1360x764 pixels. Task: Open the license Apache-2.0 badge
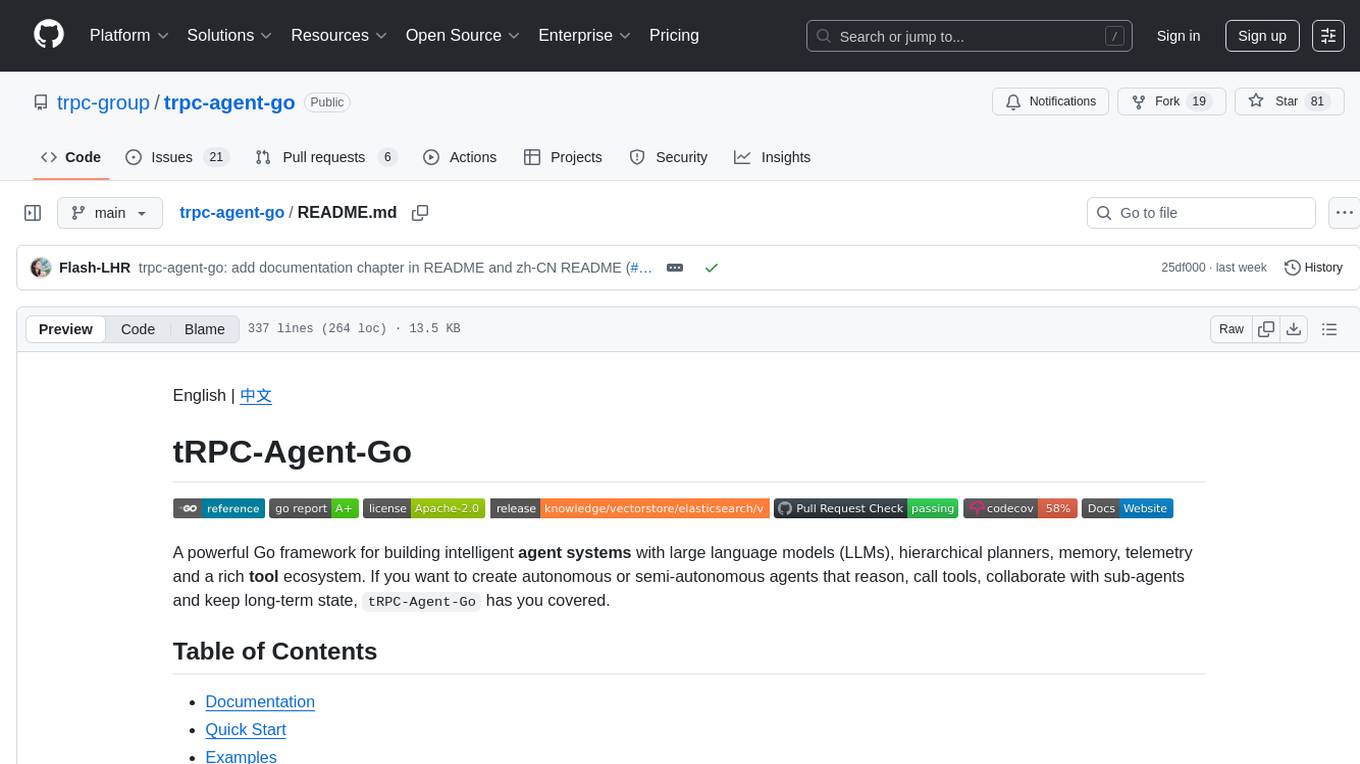click(424, 508)
